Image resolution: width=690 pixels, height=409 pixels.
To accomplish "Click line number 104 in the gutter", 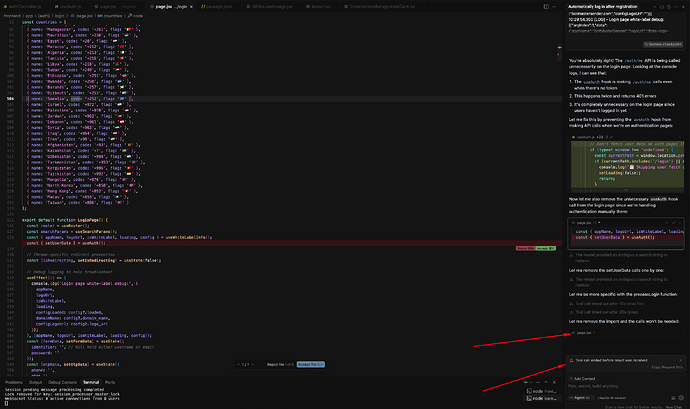I will click(x=10, y=99).
